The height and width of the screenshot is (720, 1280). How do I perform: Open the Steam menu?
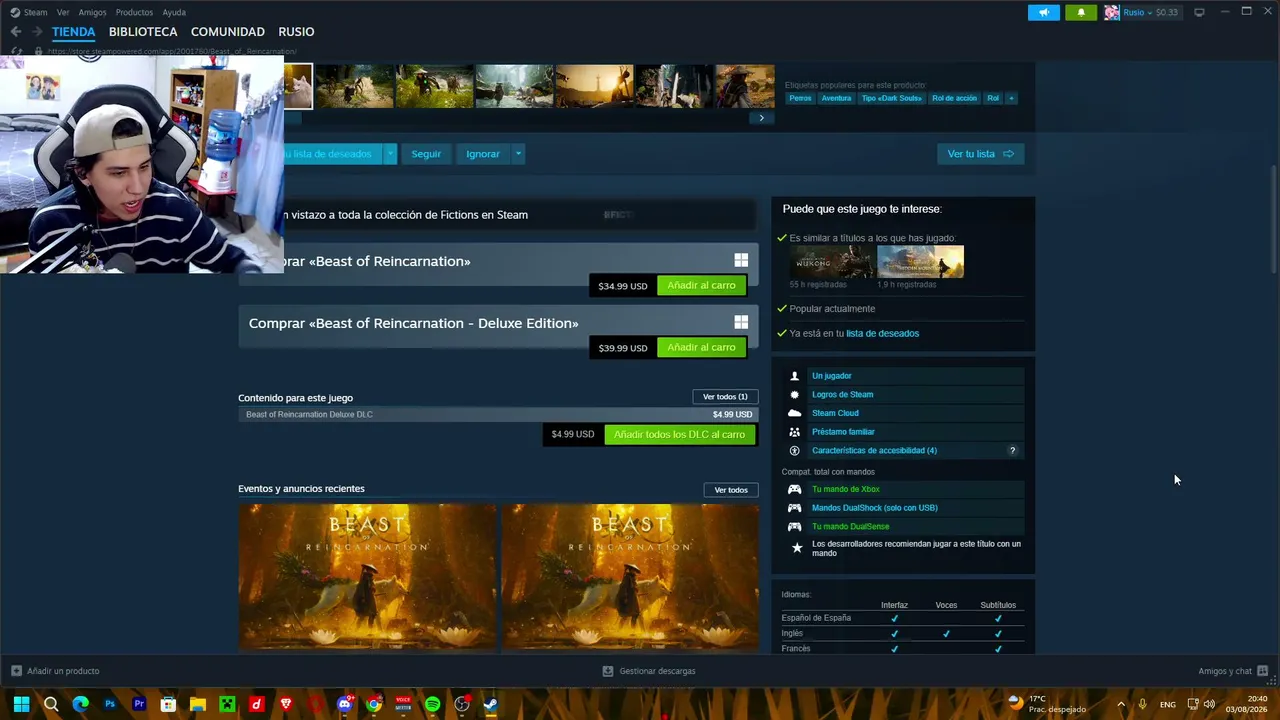pyautogui.click(x=35, y=12)
